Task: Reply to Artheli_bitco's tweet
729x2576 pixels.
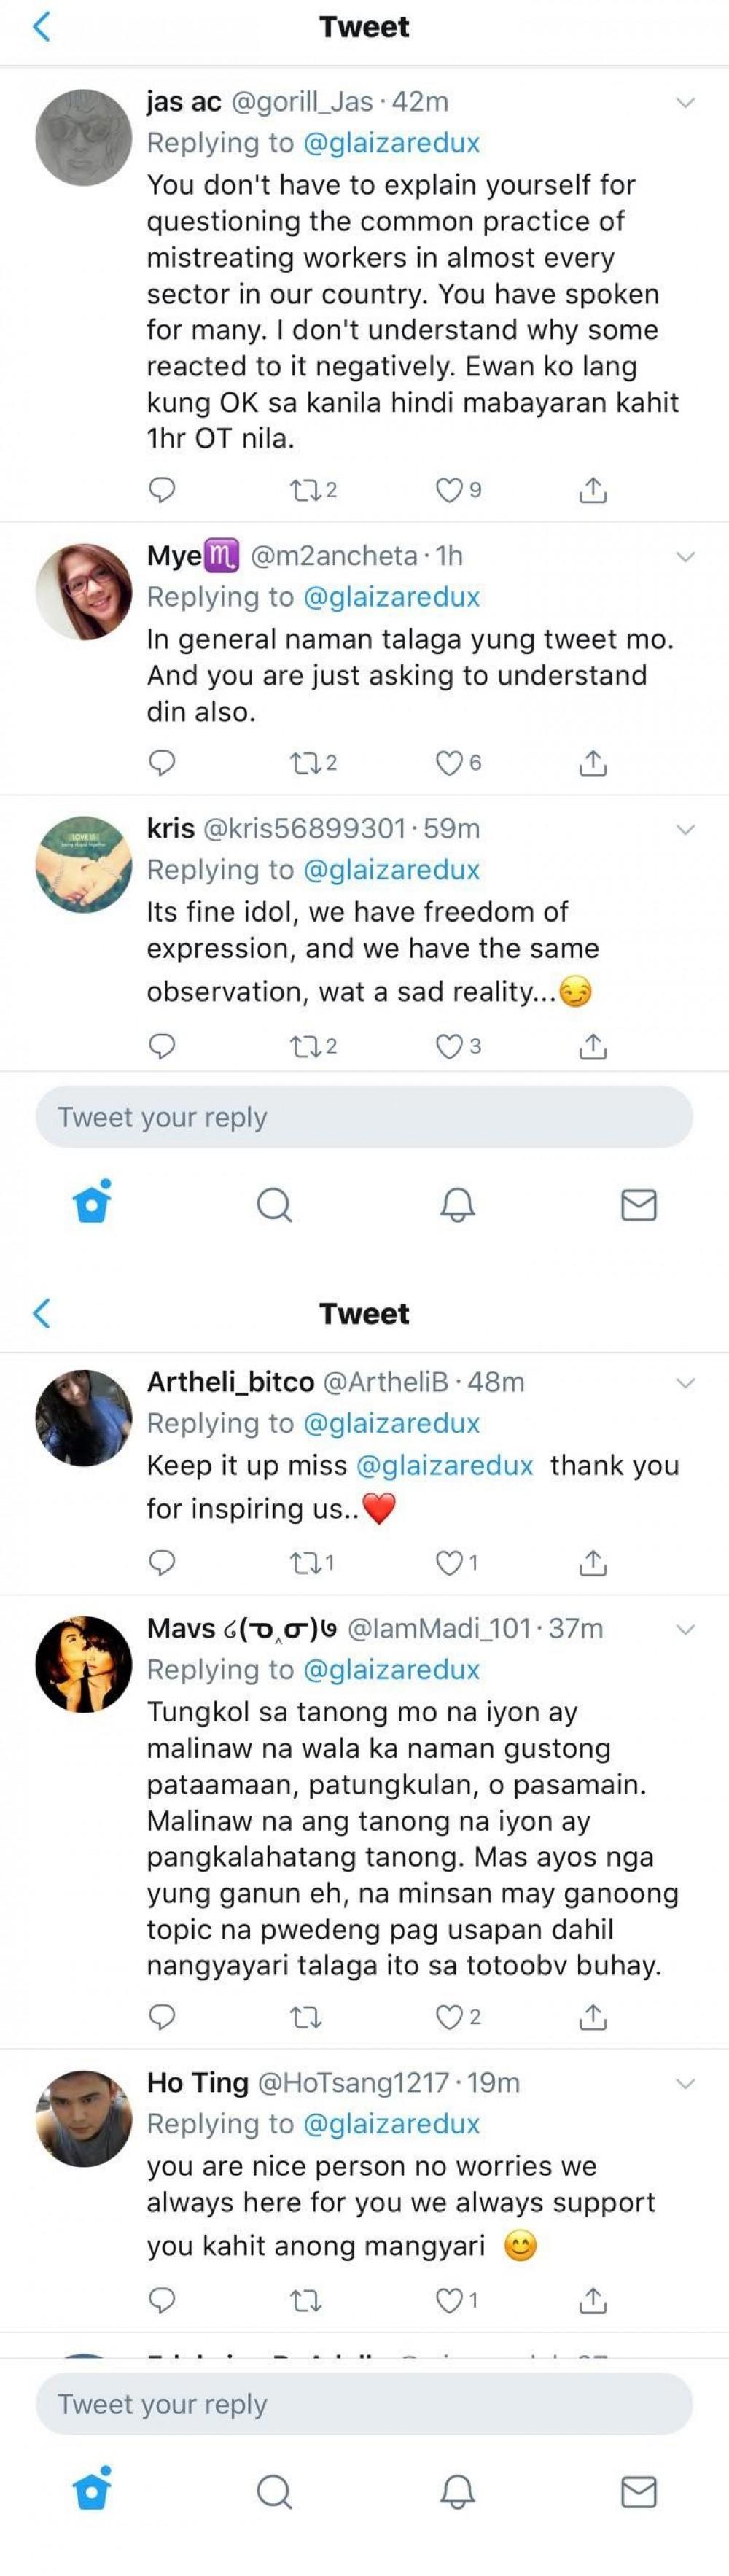Action: click(162, 1562)
